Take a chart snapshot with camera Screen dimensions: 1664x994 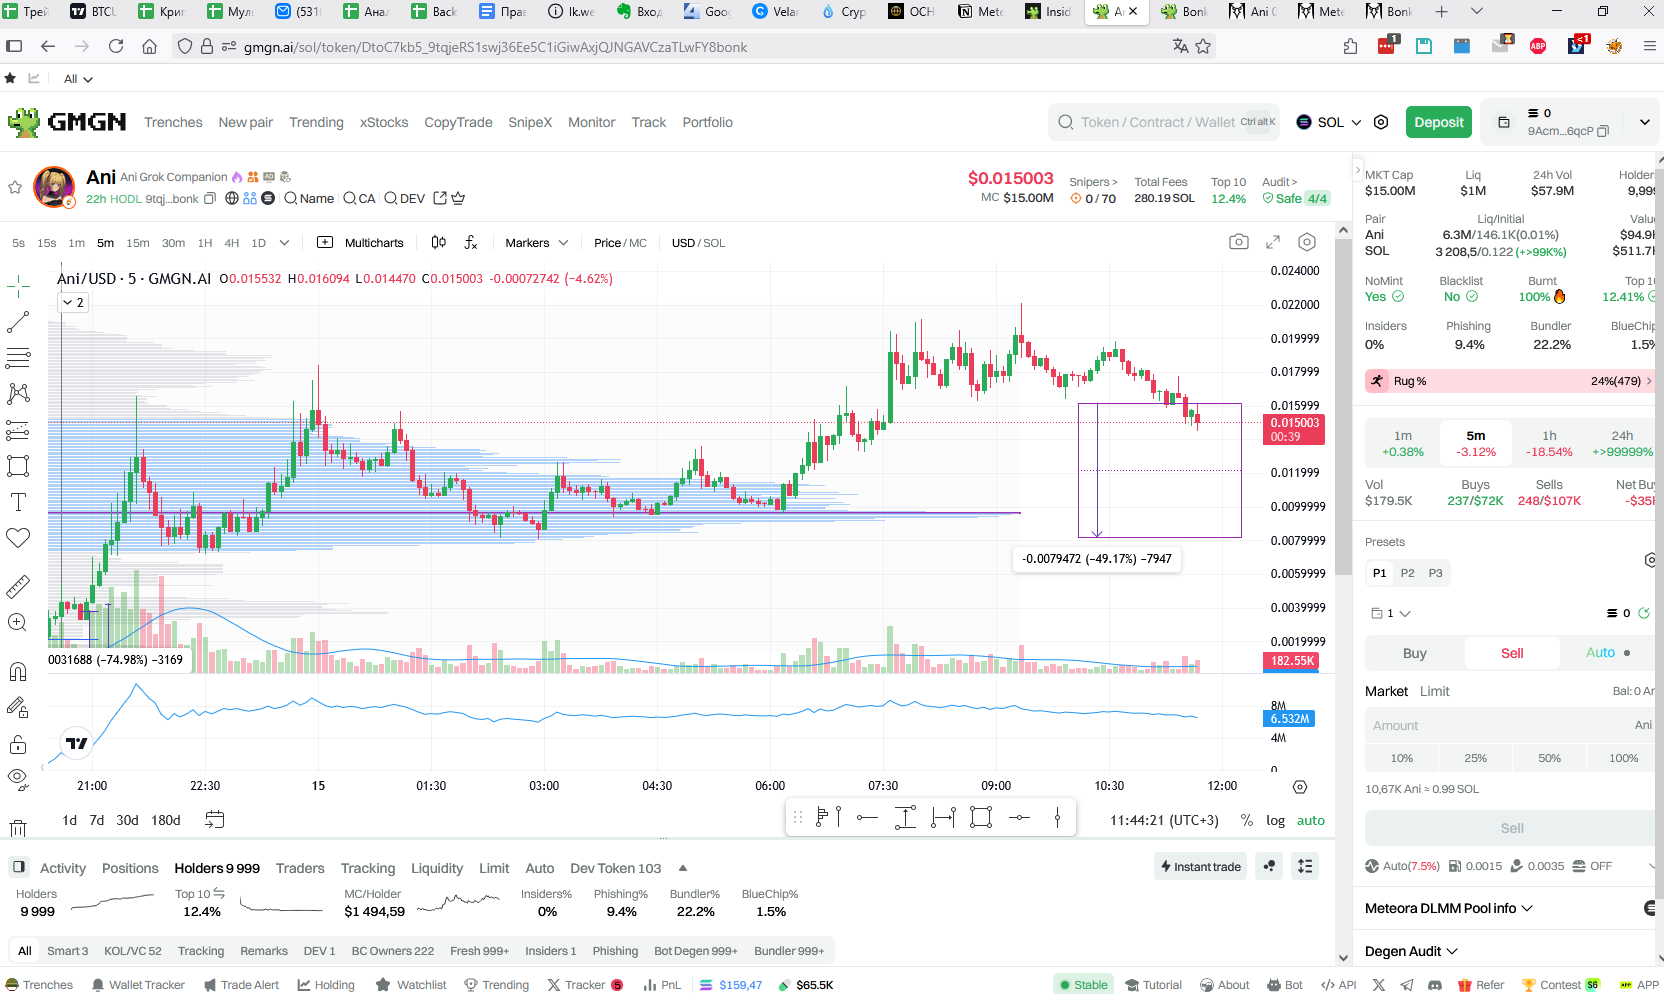tap(1238, 242)
